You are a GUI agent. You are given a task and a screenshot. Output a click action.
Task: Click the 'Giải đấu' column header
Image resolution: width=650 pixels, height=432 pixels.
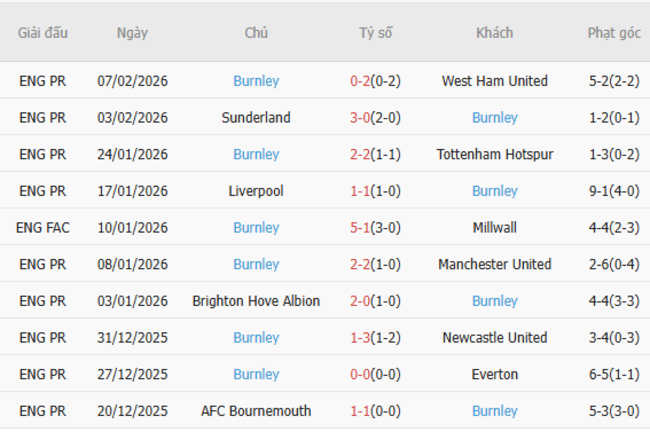click(x=43, y=33)
